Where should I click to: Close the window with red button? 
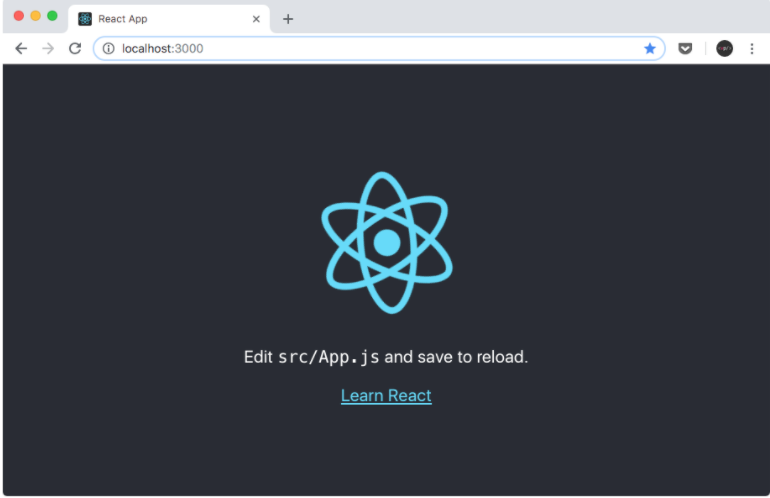click(19, 16)
